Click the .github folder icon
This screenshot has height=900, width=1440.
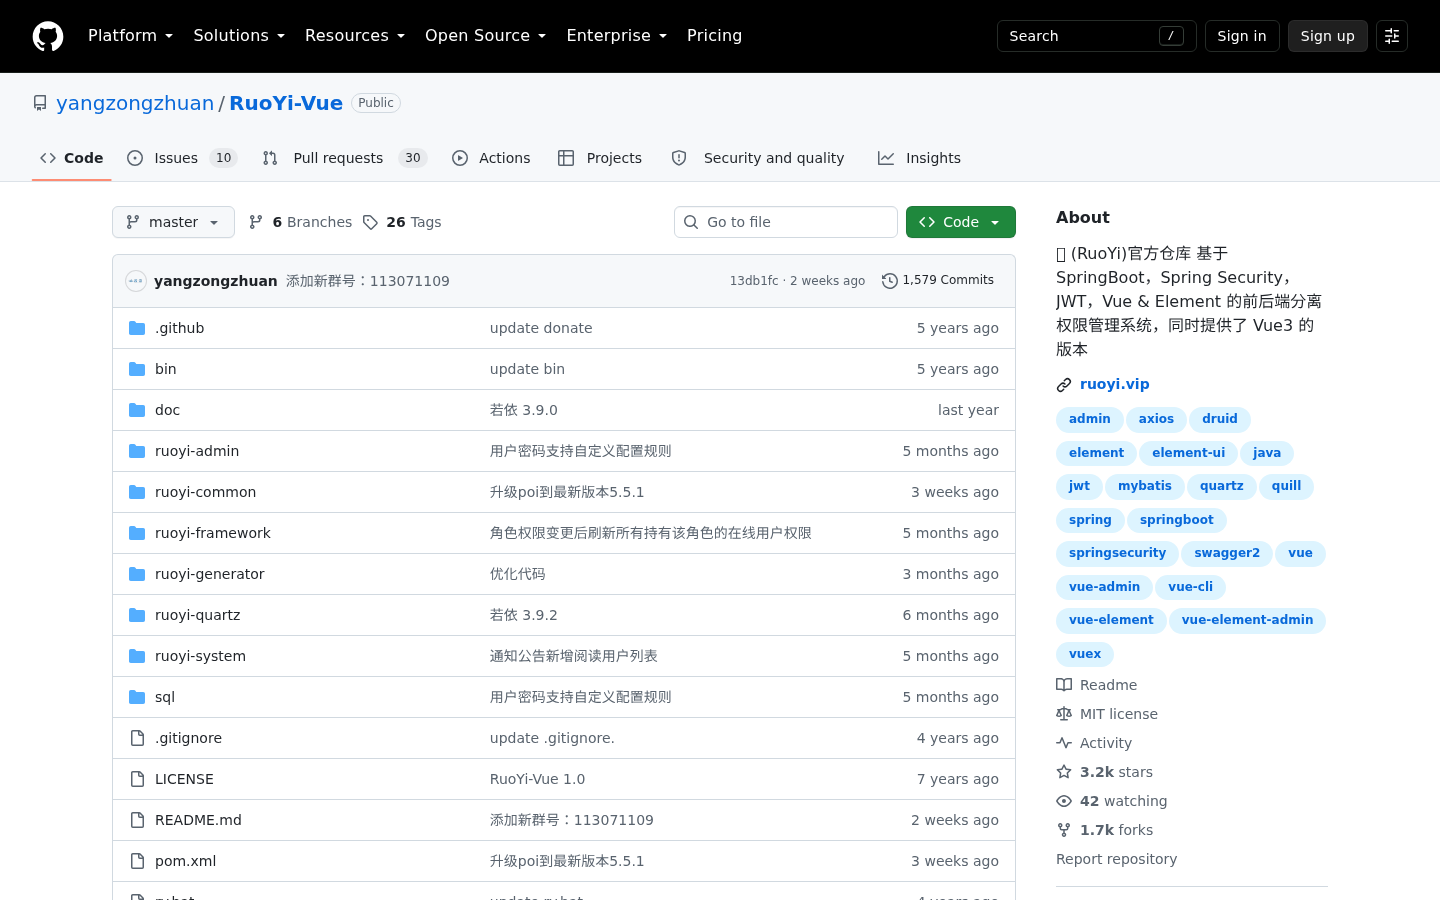[x=137, y=328]
